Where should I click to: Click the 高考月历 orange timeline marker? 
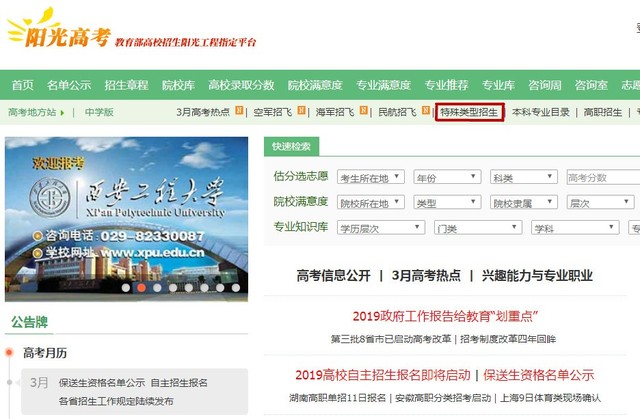(9, 352)
